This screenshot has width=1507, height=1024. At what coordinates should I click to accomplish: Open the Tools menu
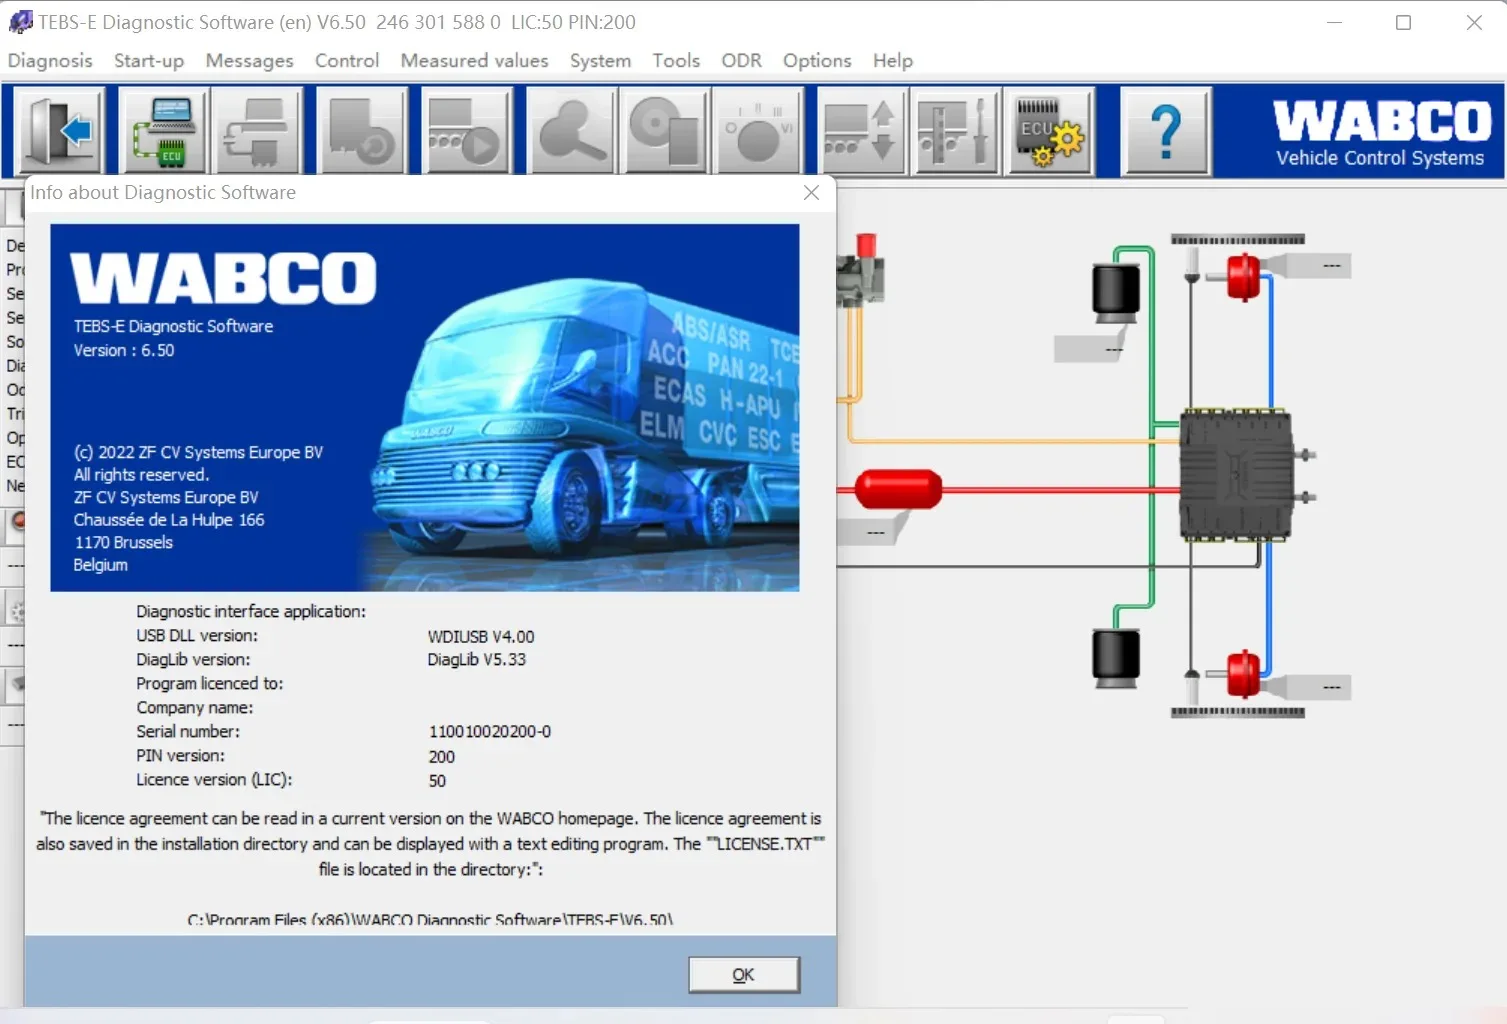pos(676,60)
